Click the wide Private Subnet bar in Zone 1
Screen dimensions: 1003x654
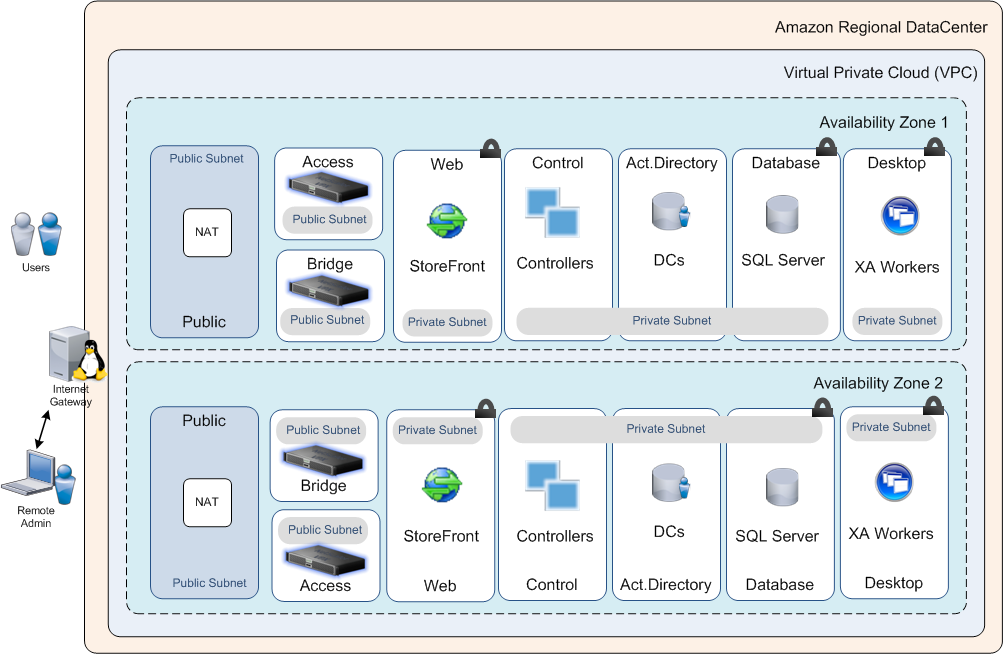pos(671,321)
